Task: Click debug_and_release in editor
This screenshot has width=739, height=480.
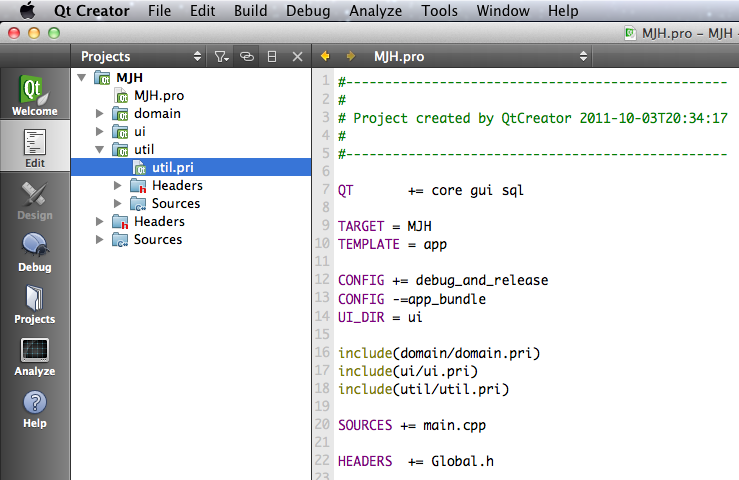Action: (482, 281)
